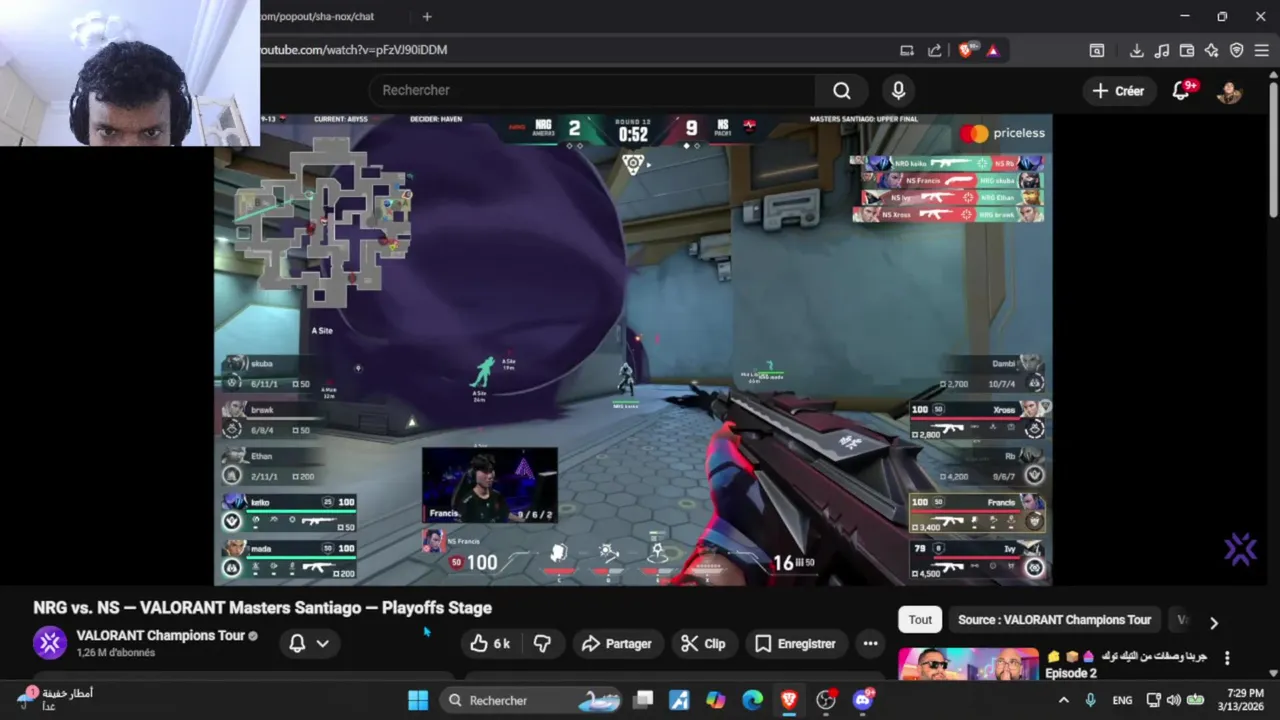Click the YouTube search magnifier button

click(x=842, y=91)
